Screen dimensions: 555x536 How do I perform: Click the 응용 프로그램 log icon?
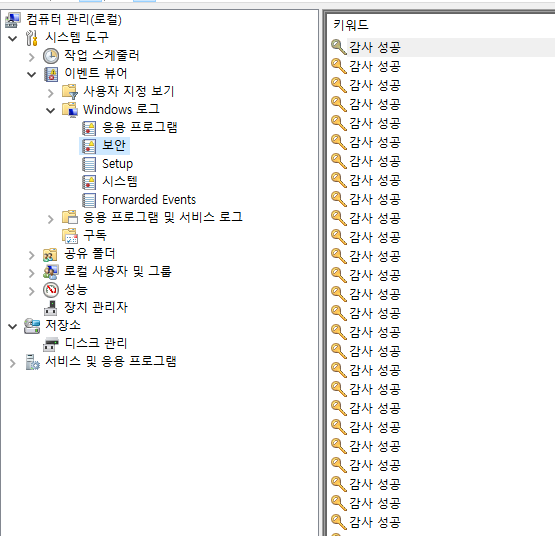89,128
